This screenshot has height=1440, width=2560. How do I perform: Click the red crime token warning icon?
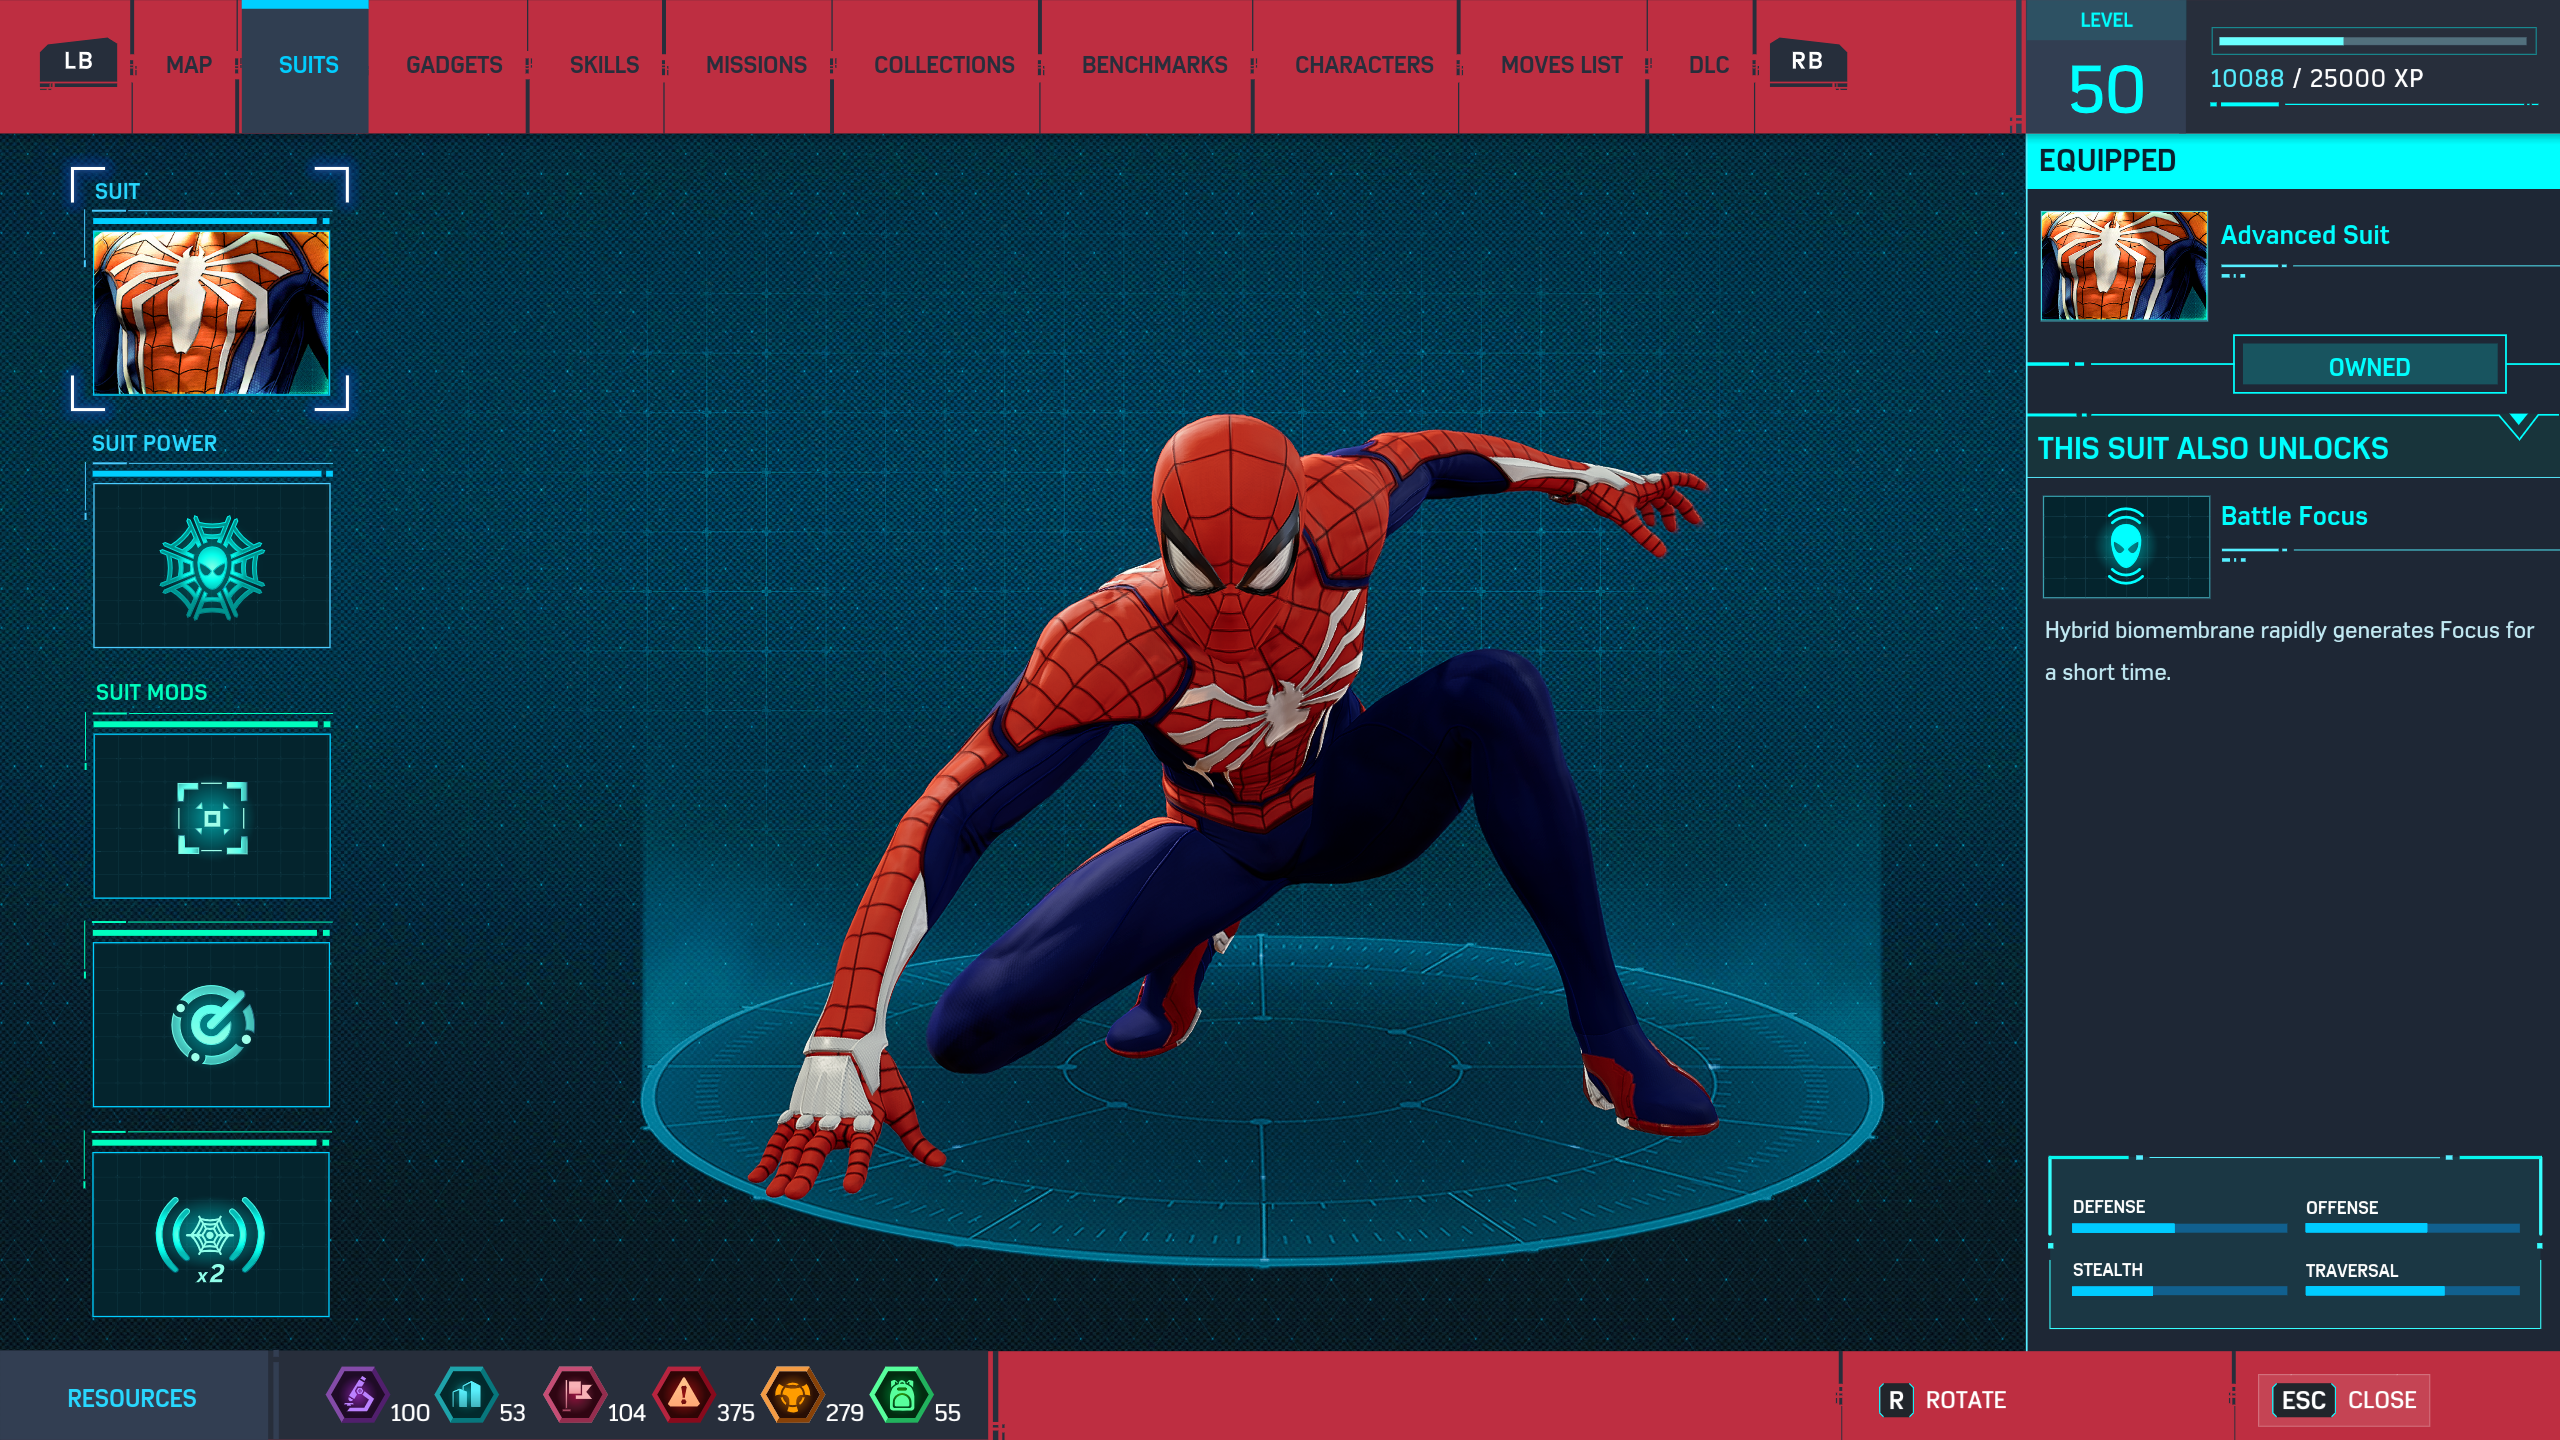684,1395
